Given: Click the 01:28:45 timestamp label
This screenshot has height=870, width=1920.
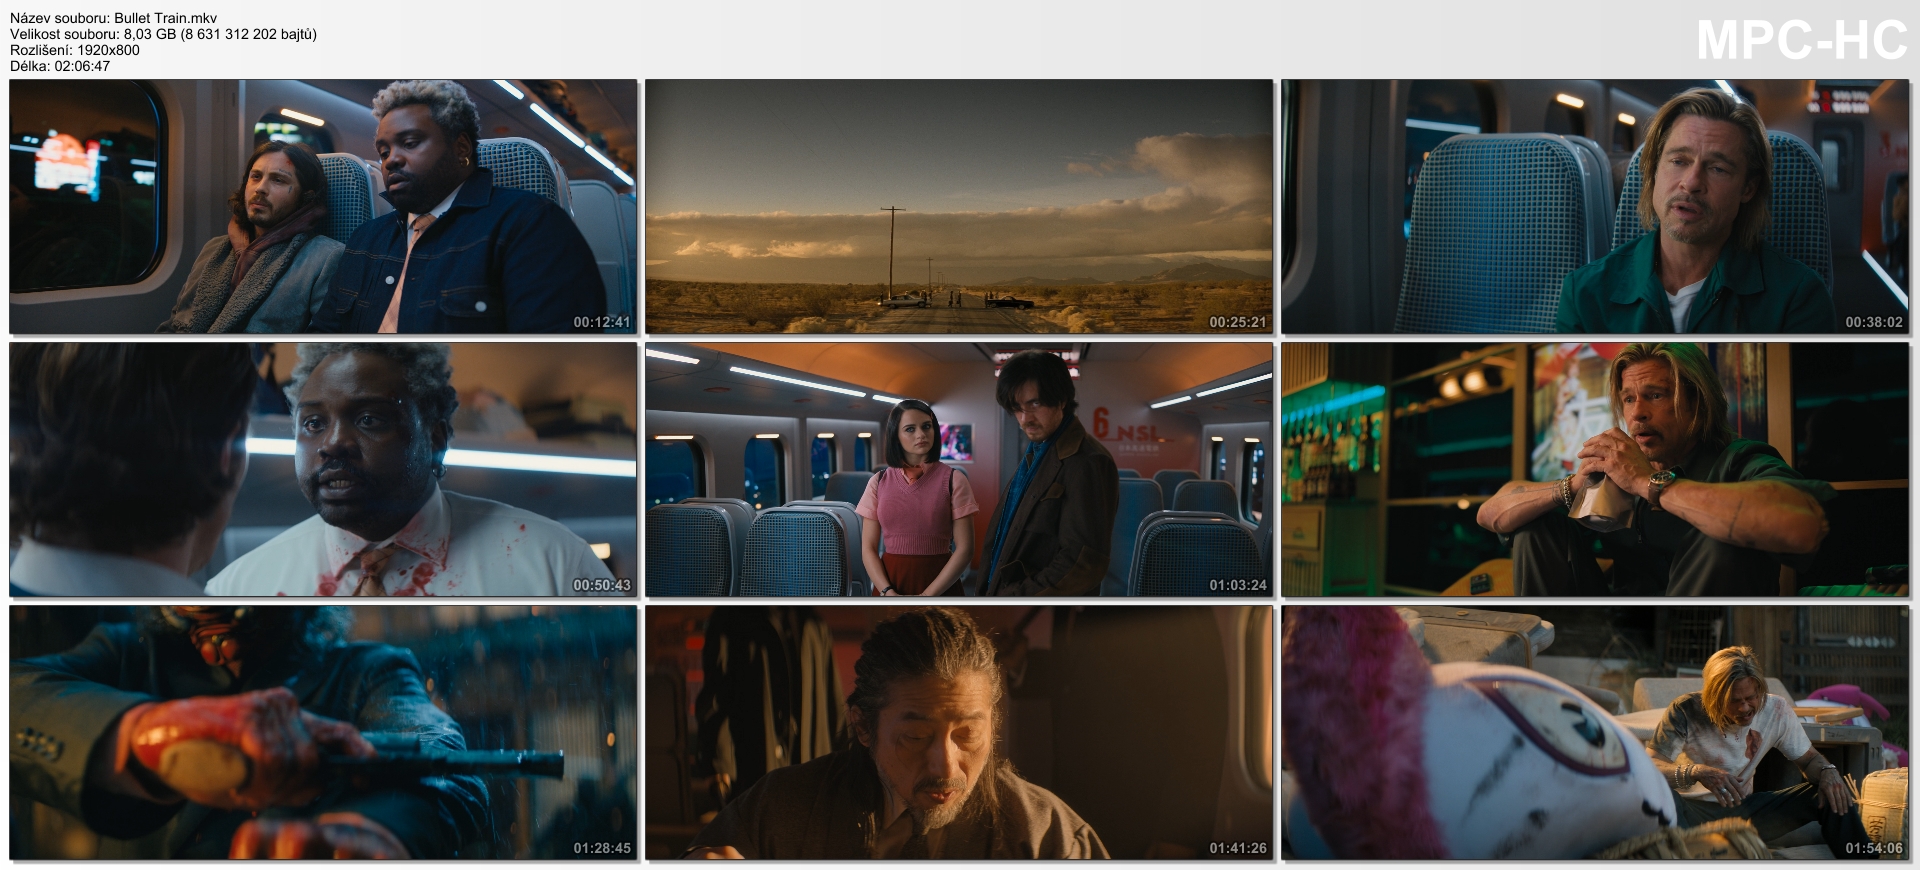Looking at the screenshot, I should click(x=602, y=848).
